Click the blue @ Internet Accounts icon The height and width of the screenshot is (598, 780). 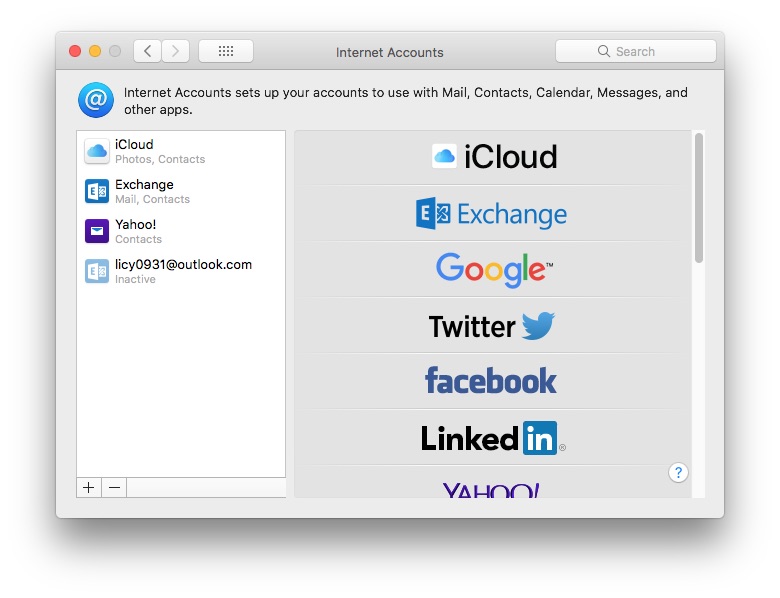coord(96,100)
